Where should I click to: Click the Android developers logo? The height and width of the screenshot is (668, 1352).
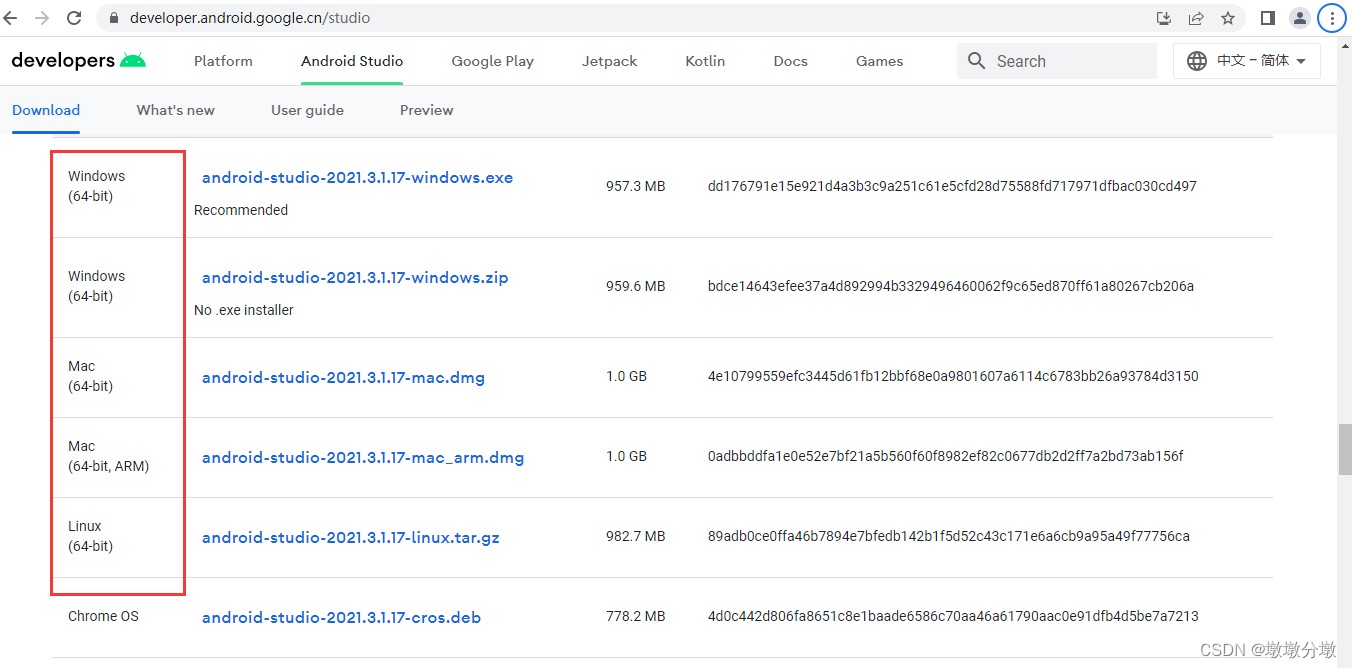[79, 61]
